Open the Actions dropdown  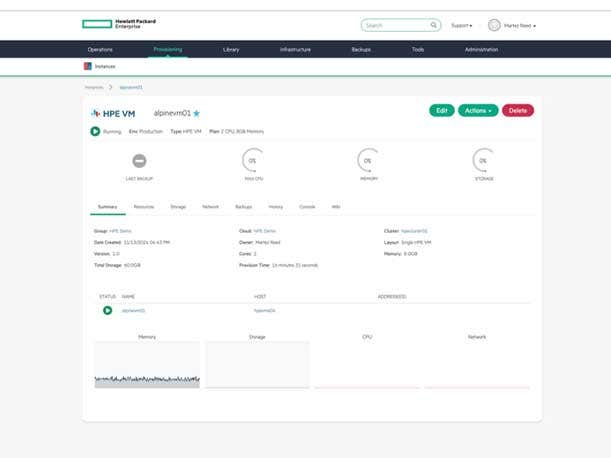coord(477,110)
